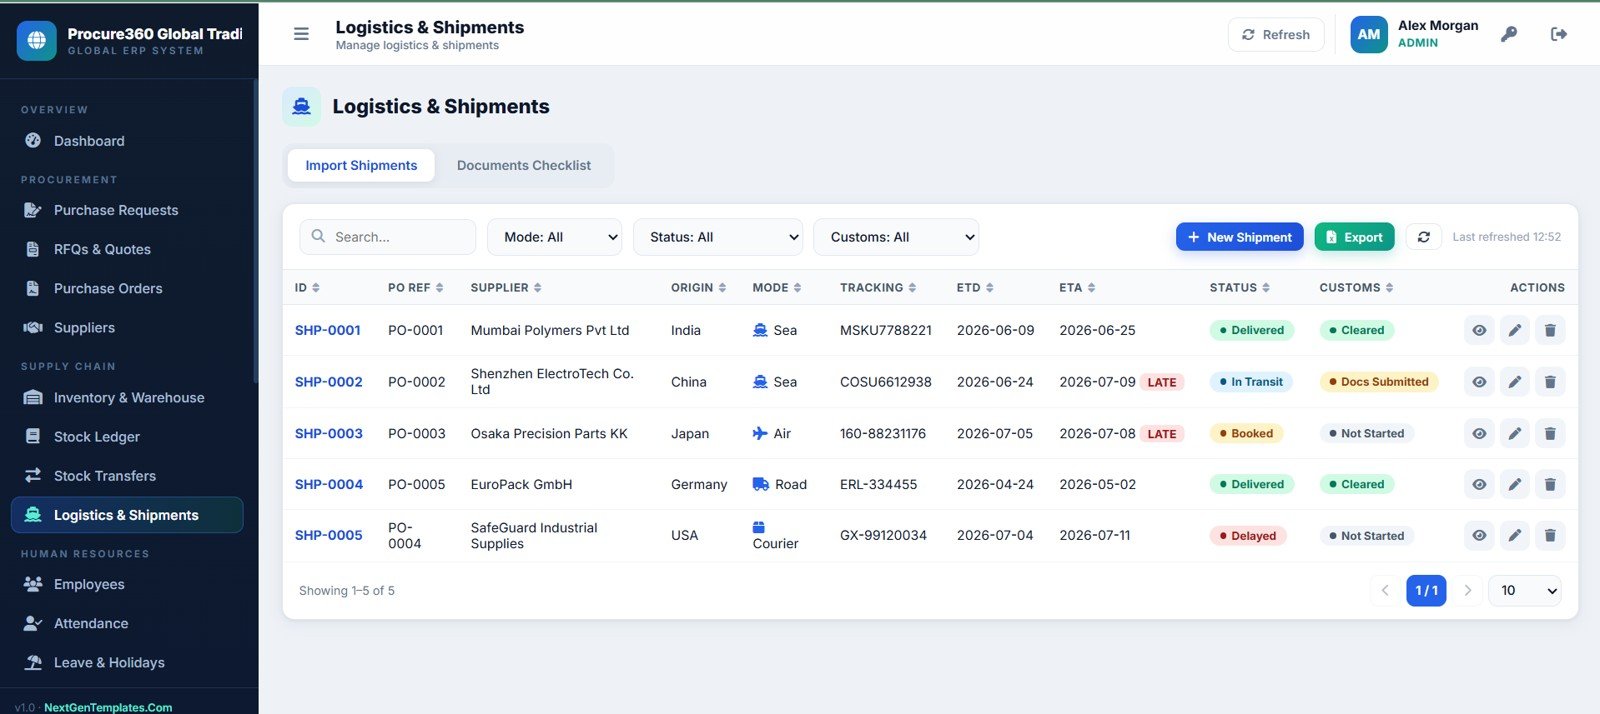Open the Status: All dropdown
This screenshot has width=1600, height=714.
[x=718, y=237]
